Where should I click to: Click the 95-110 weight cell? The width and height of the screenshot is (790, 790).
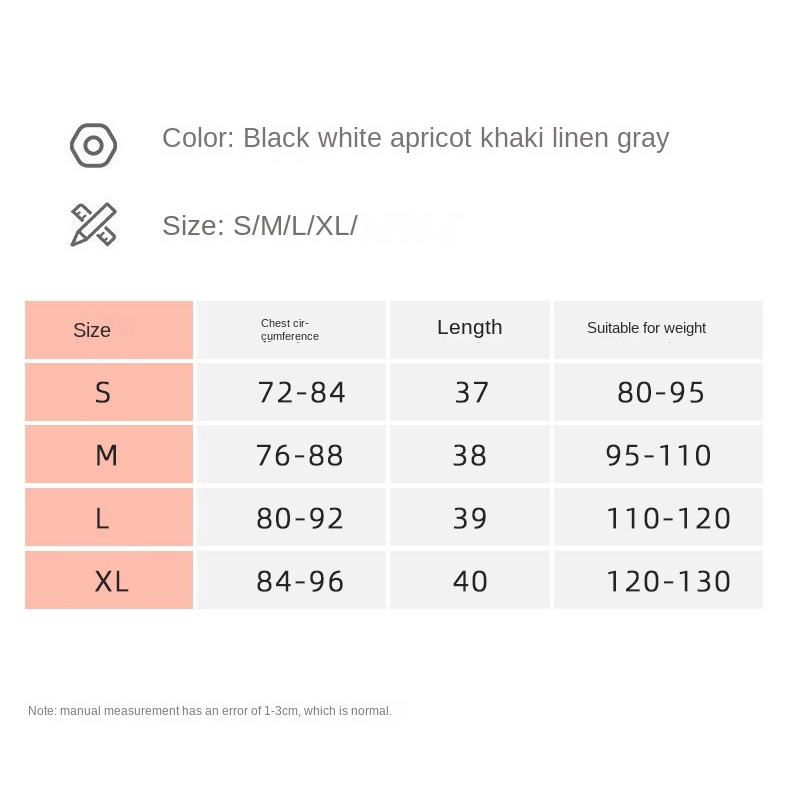point(659,456)
